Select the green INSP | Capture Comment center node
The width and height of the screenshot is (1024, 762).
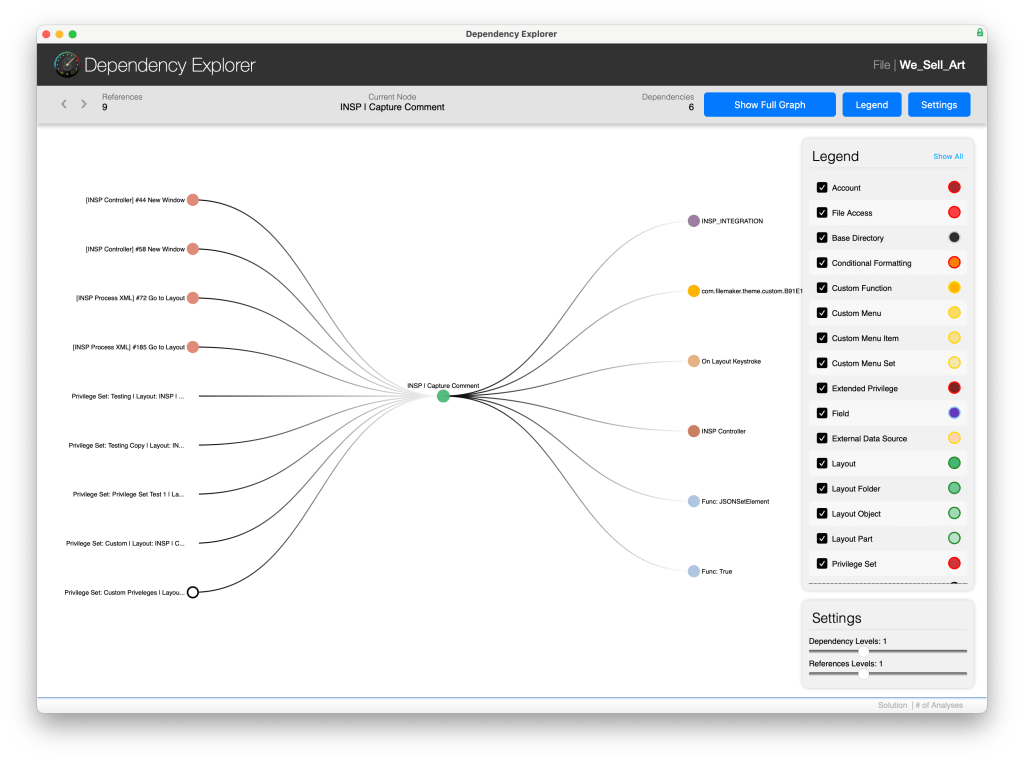(x=443, y=396)
